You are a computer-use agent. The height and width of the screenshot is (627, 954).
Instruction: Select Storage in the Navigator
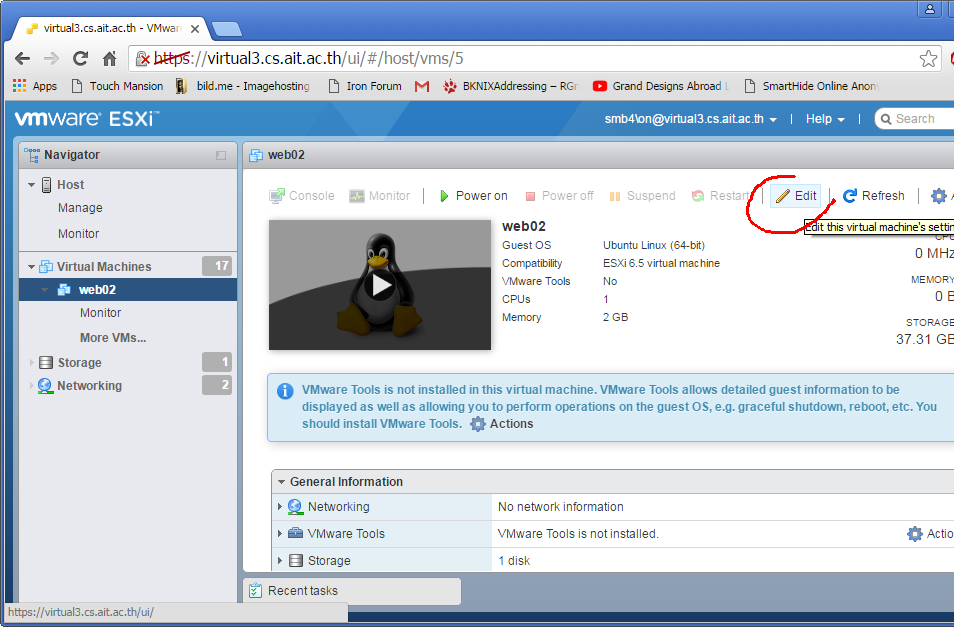click(80, 363)
